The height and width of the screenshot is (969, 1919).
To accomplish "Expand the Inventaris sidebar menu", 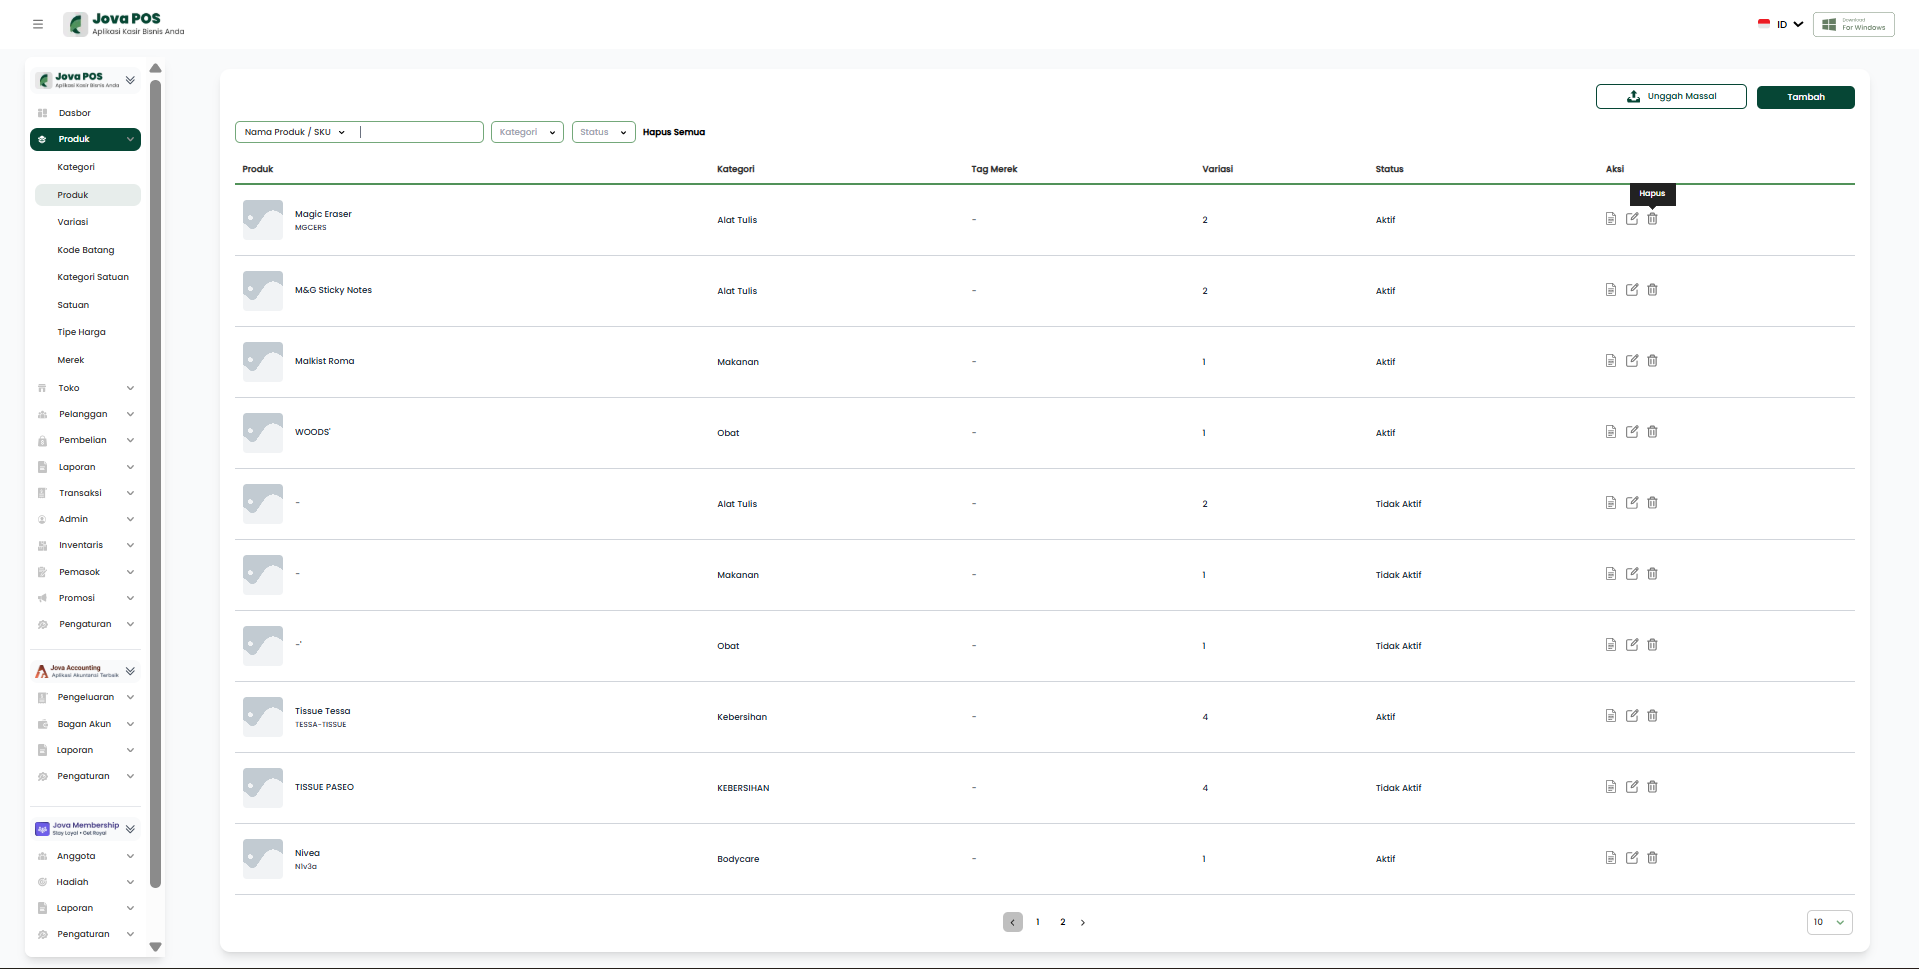I will (85, 545).
